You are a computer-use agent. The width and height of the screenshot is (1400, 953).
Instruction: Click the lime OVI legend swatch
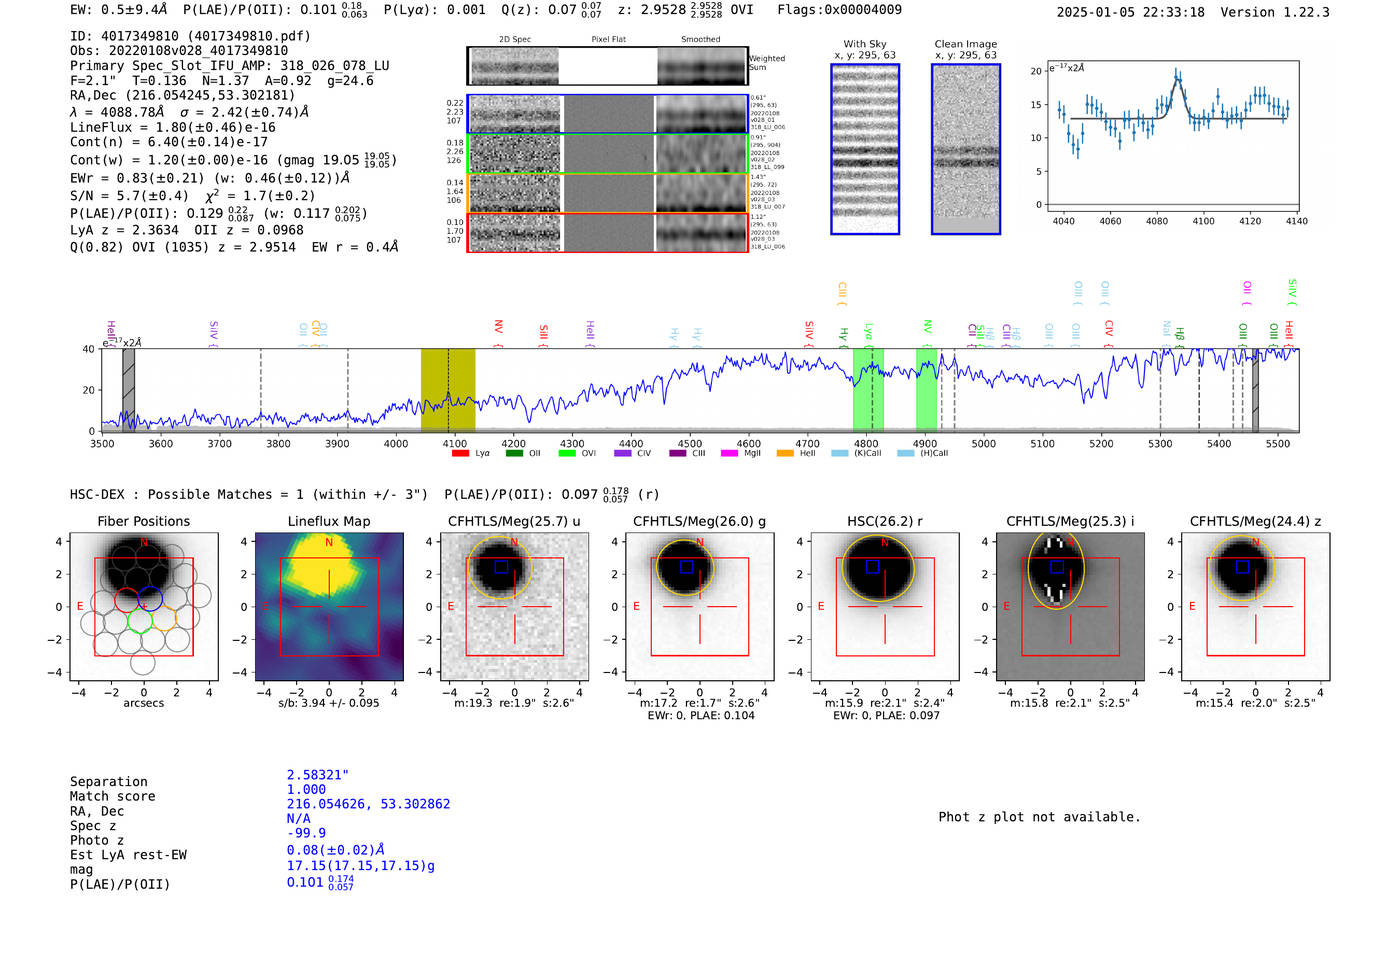point(567,453)
